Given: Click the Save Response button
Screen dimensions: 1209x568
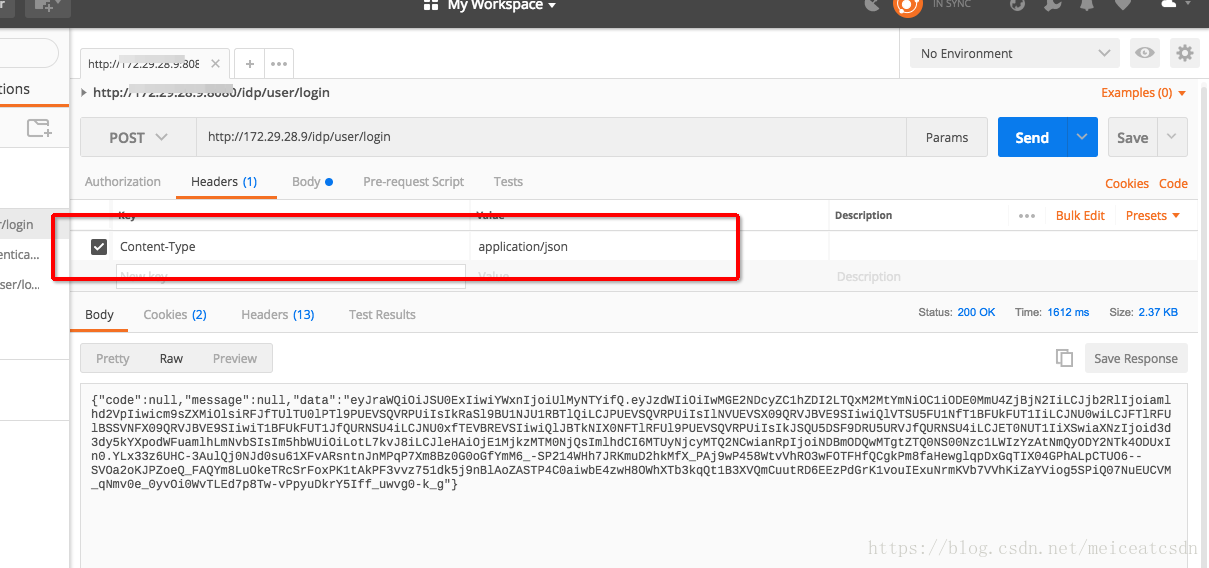Looking at the screenshot, I should point(1135,358).
